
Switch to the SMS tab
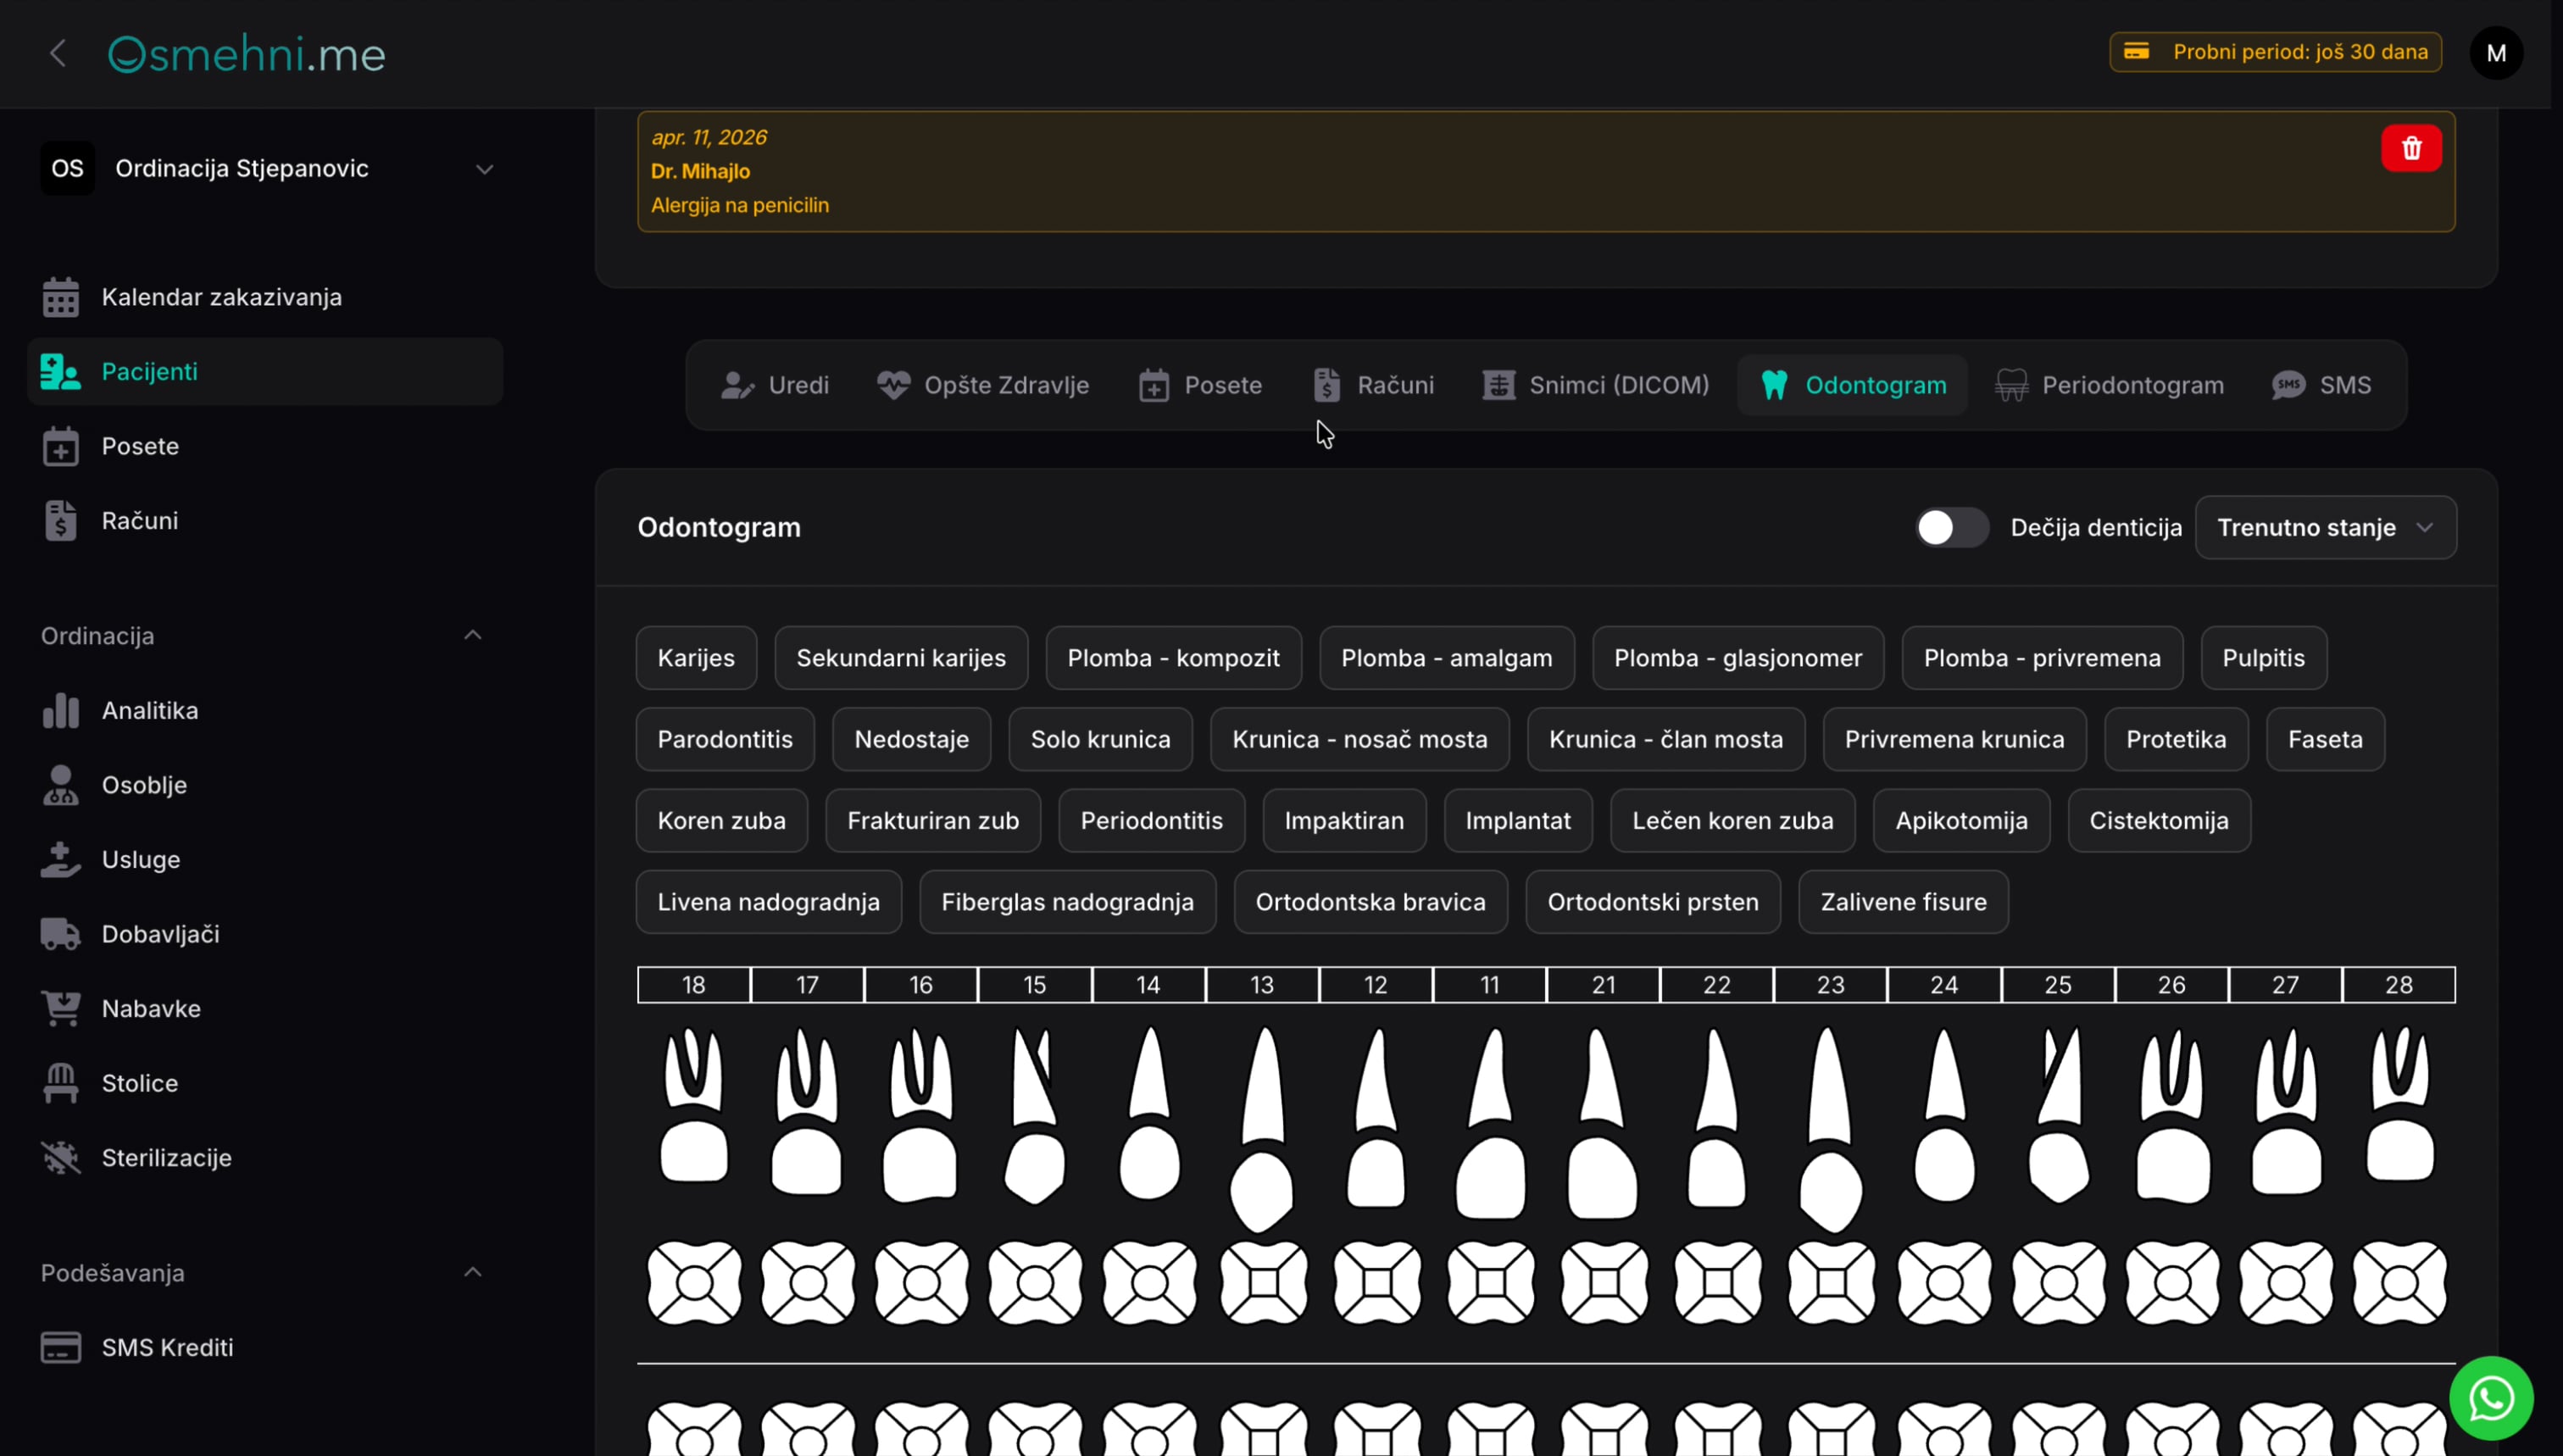coord(2322,385)
